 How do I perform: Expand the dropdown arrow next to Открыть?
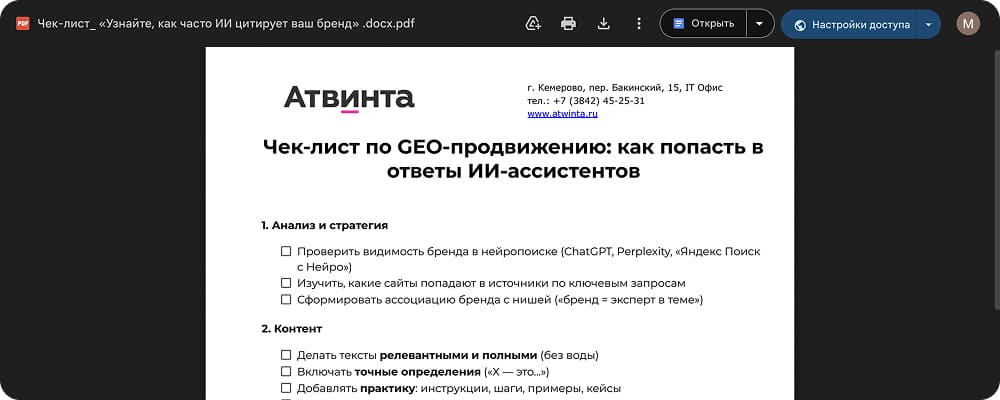759,24
